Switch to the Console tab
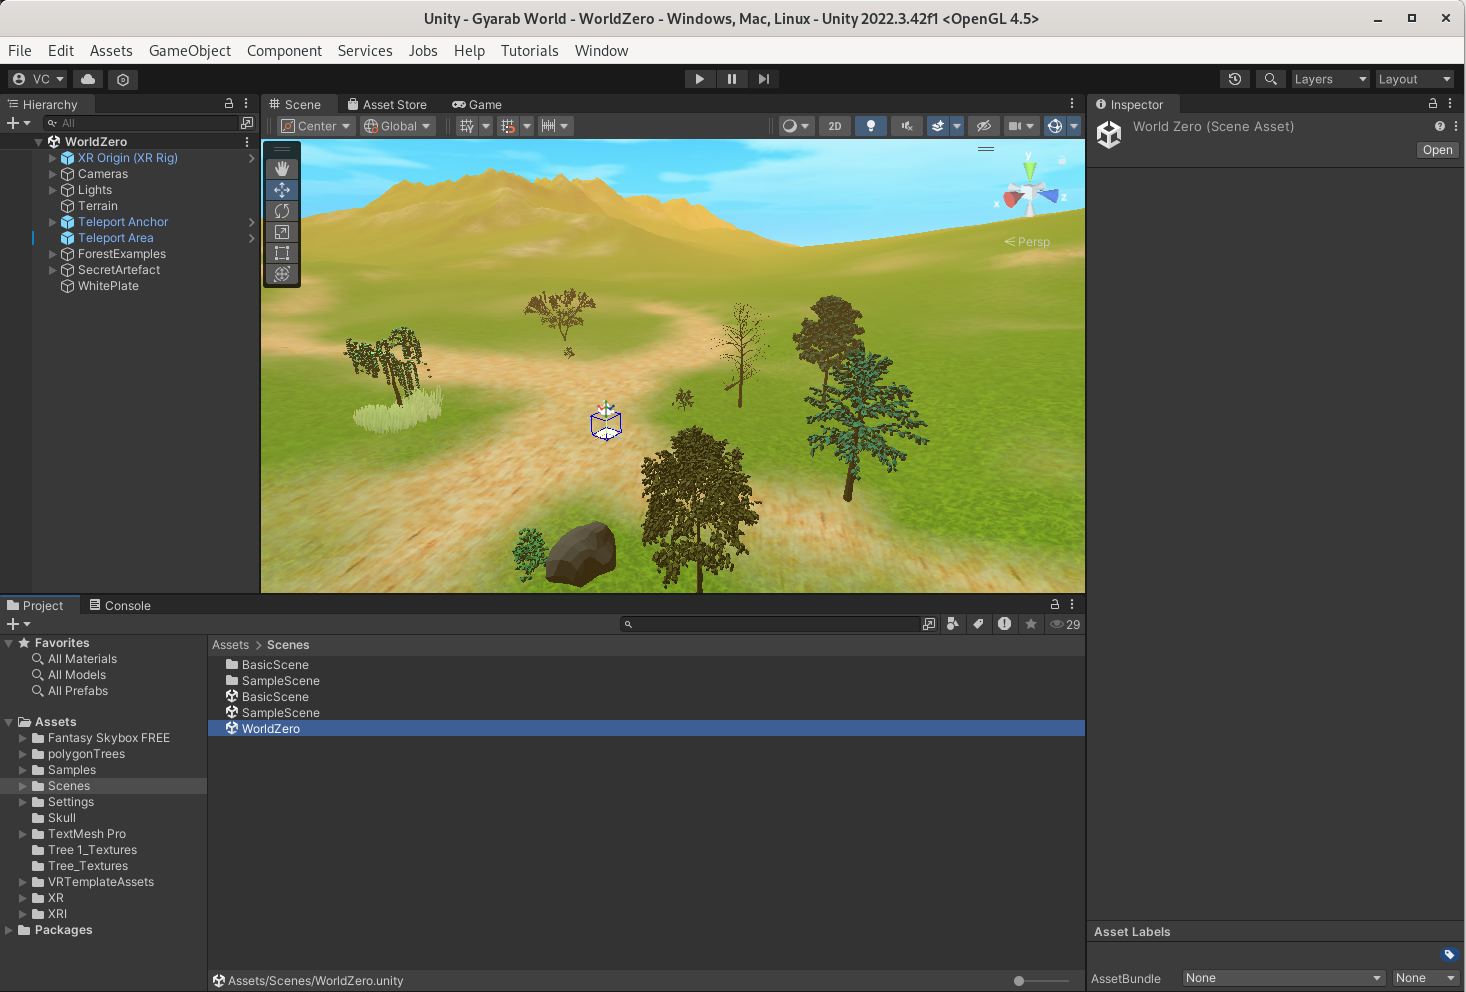1466x992 pixels. (x=120, y=605)
